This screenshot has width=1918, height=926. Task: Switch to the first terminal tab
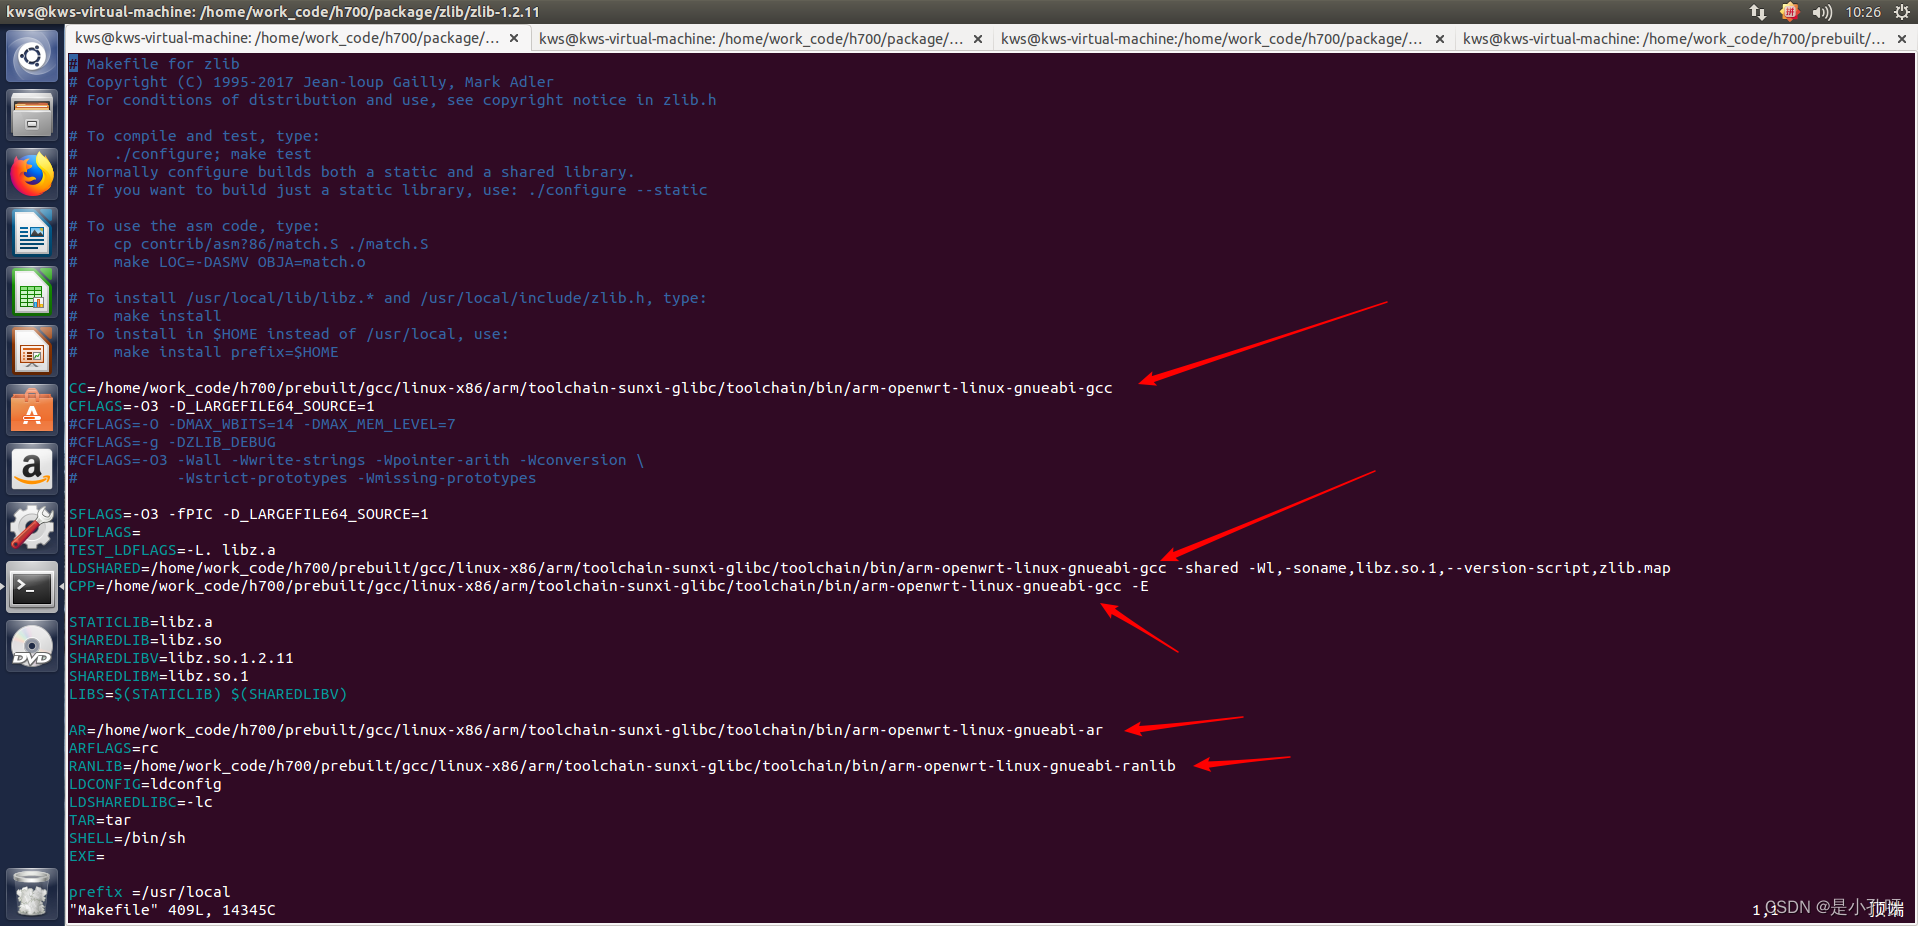297,39
